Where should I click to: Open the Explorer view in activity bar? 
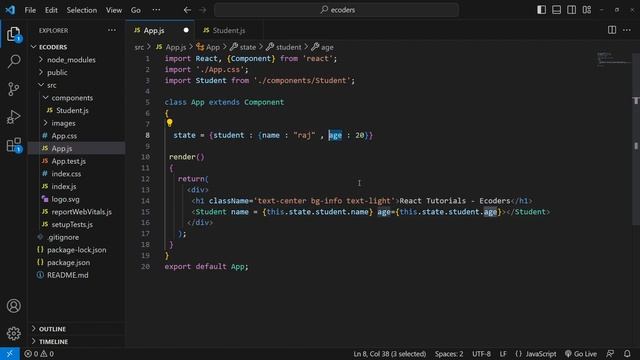(13, 34)
